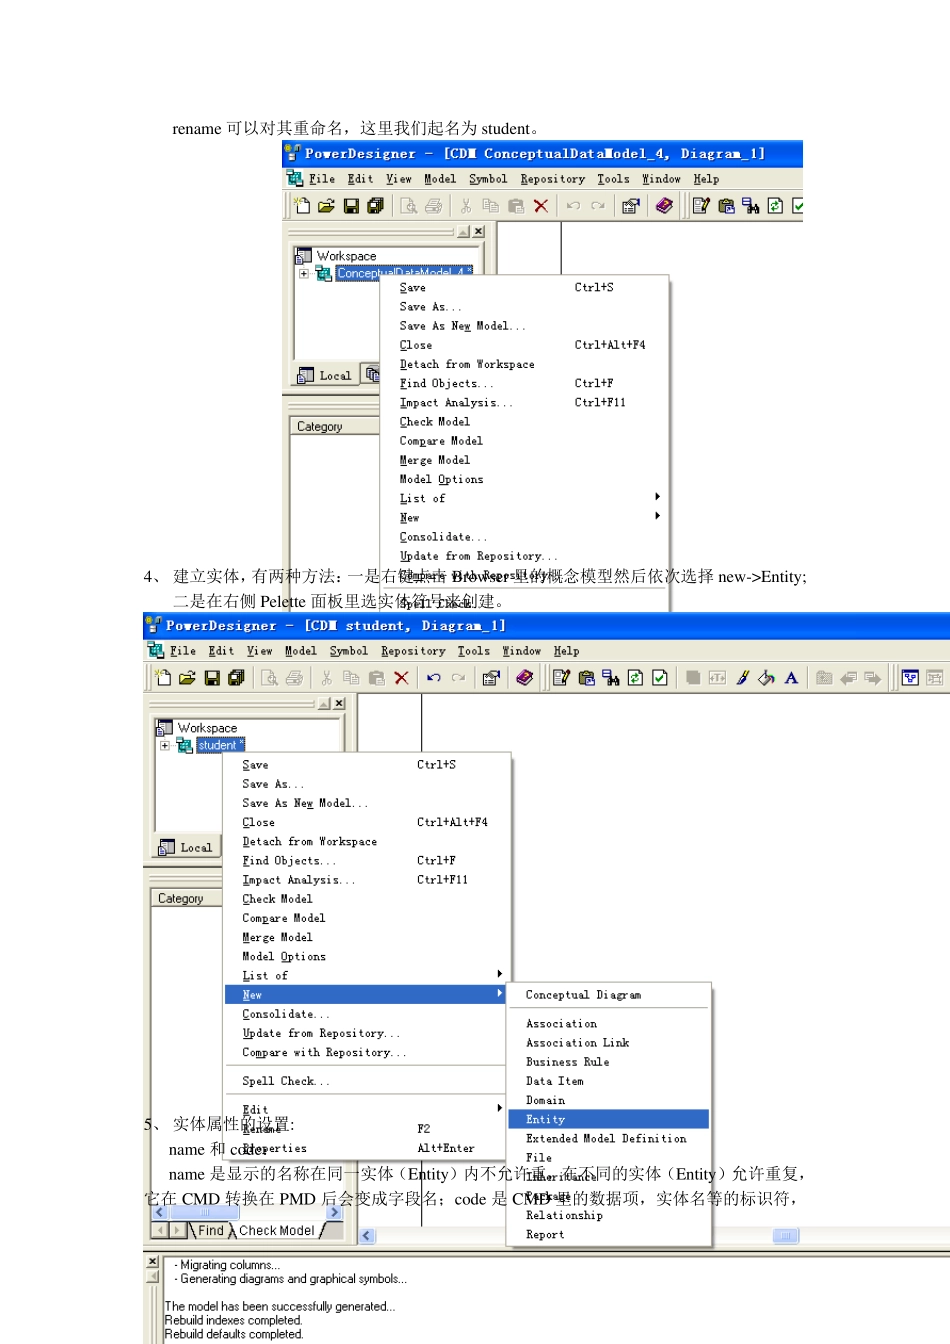Click Check Model checkmark icon in student toolbar

click(660, 678)
